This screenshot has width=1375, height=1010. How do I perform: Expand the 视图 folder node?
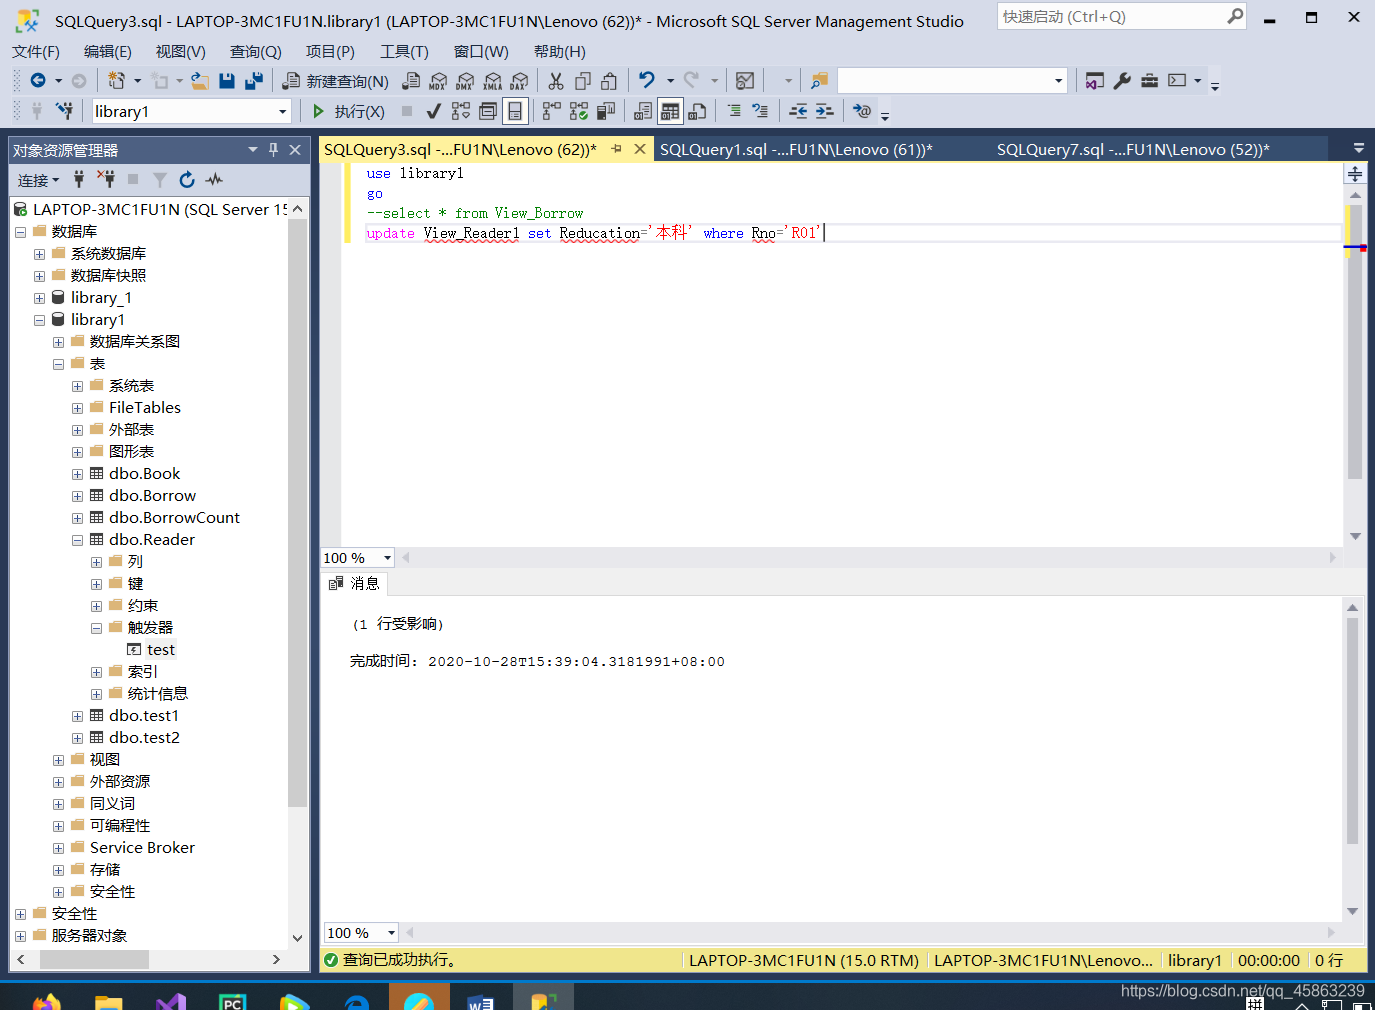click(x=58, y=760)
